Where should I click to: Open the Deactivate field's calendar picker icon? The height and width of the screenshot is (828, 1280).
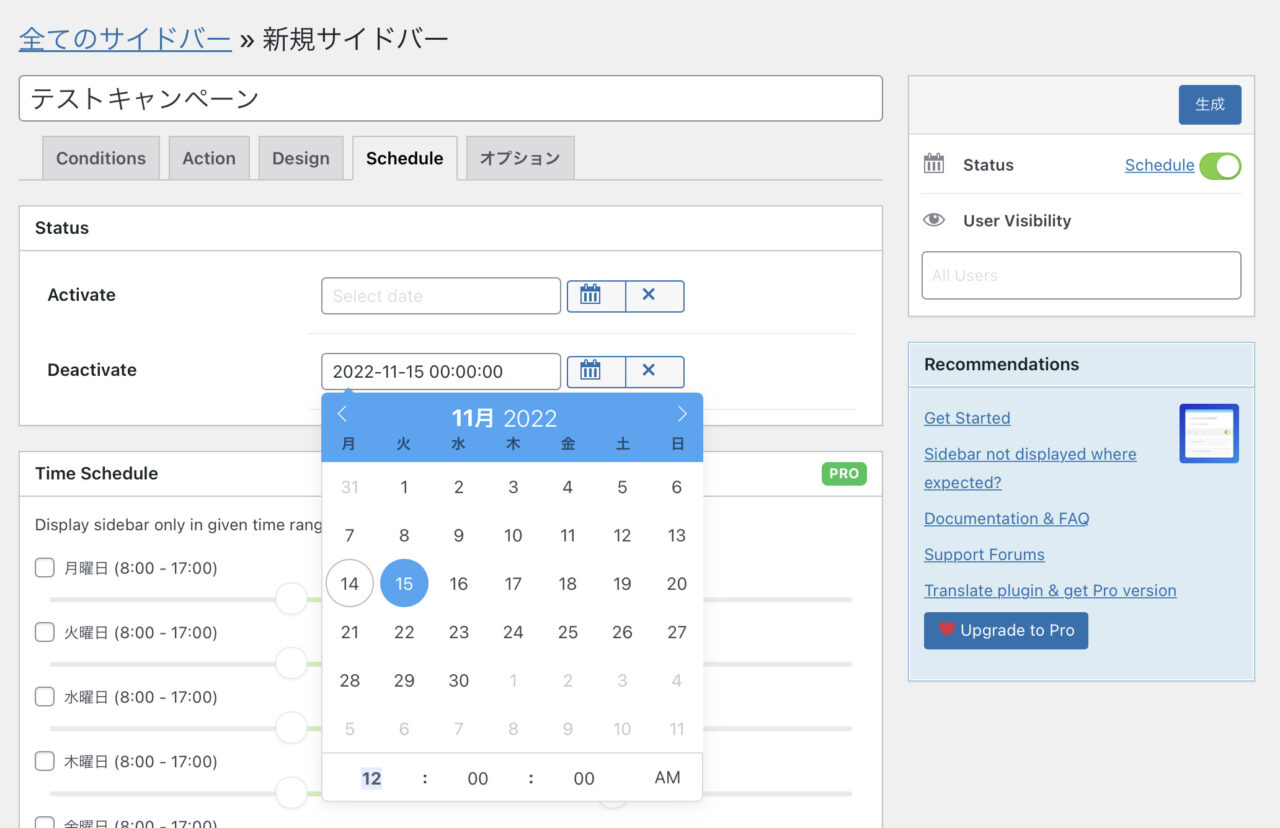[595, 371]
